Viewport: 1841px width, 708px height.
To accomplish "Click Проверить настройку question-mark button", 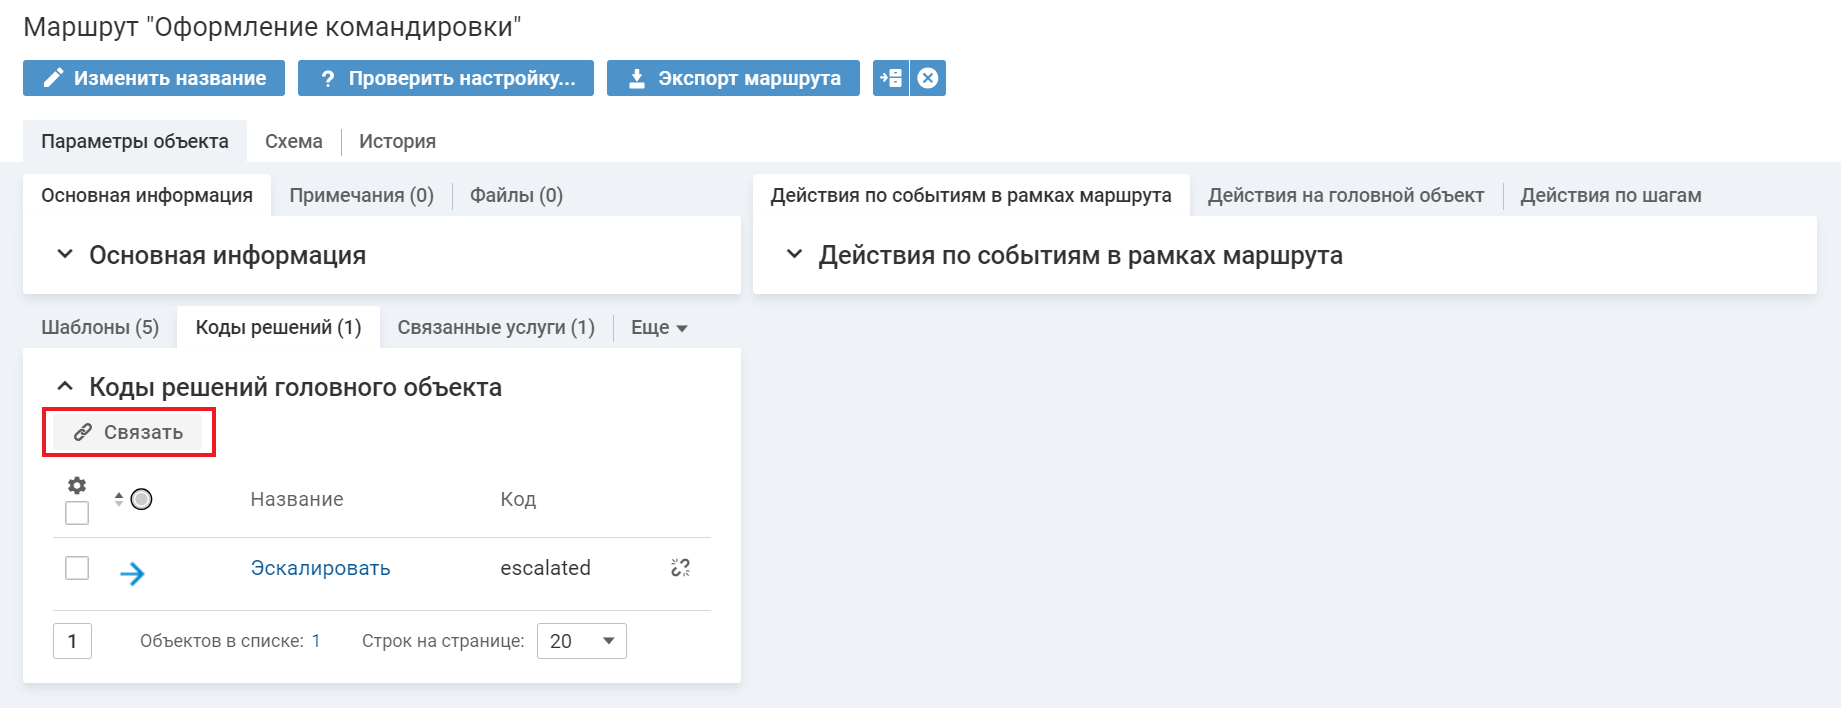I will pyautogui.click(x=446, y=78).
